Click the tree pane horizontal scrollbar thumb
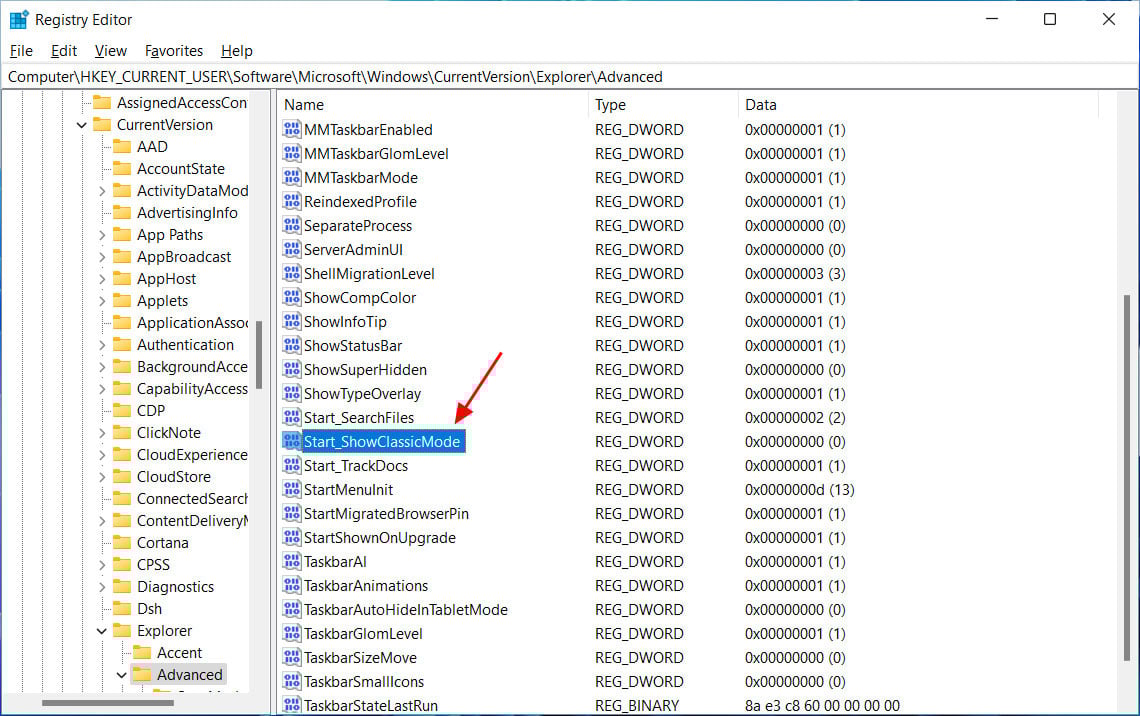Viewport: 1140px width, 716px height. coord(108,703)
